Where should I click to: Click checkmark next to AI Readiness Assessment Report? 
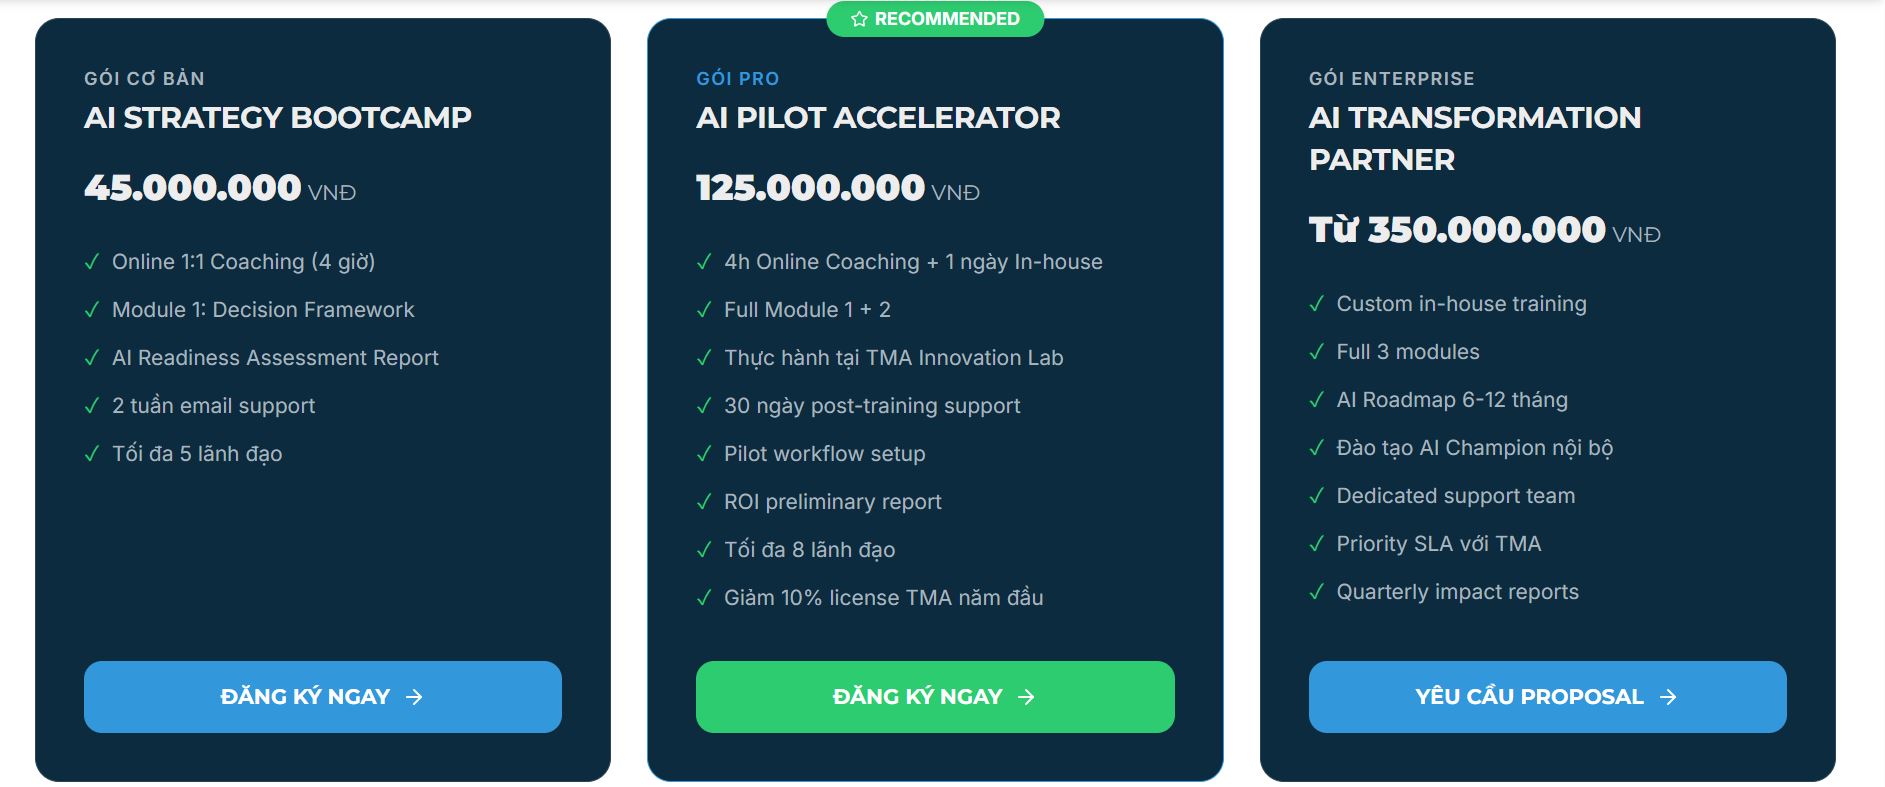point(92,358)
